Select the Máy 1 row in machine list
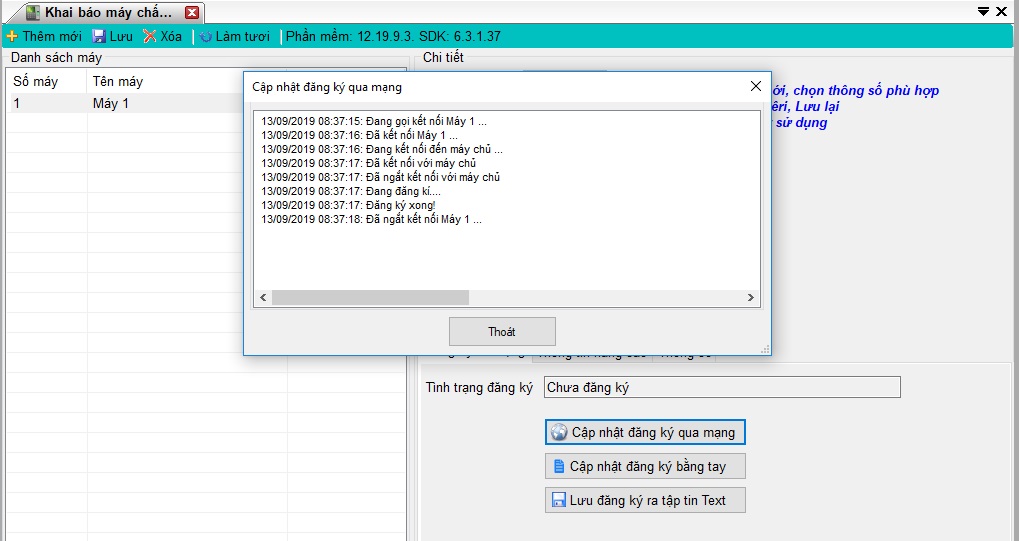 [110, 103]
